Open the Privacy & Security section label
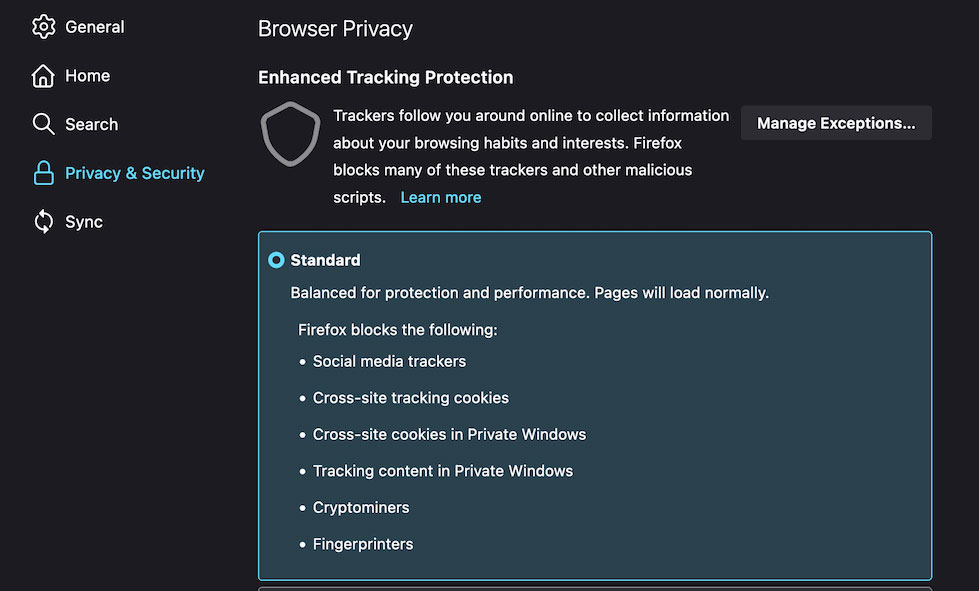Screen dimensions: 979x591 (x=135, y=173)
